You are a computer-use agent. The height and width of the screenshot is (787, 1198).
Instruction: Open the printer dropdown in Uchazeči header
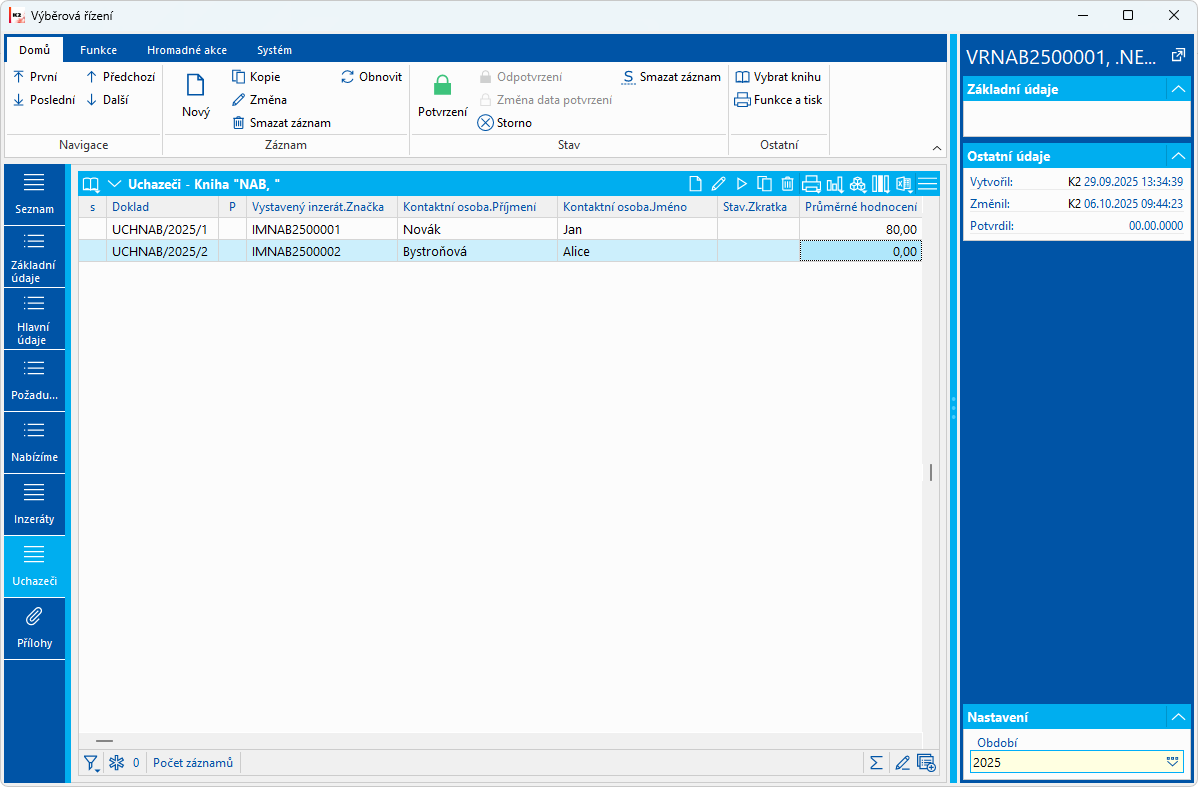pos(811,183)
